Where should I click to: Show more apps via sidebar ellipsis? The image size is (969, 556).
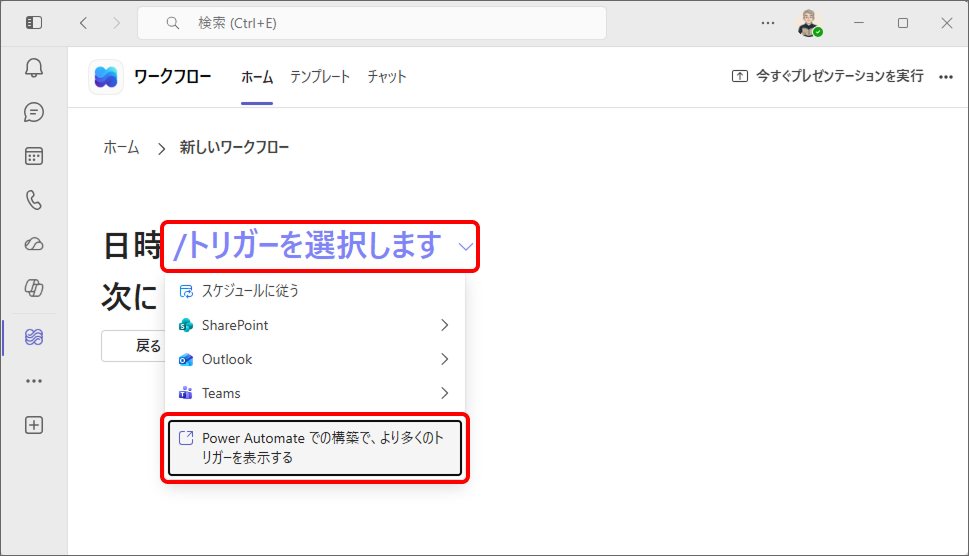coord(34,381)
